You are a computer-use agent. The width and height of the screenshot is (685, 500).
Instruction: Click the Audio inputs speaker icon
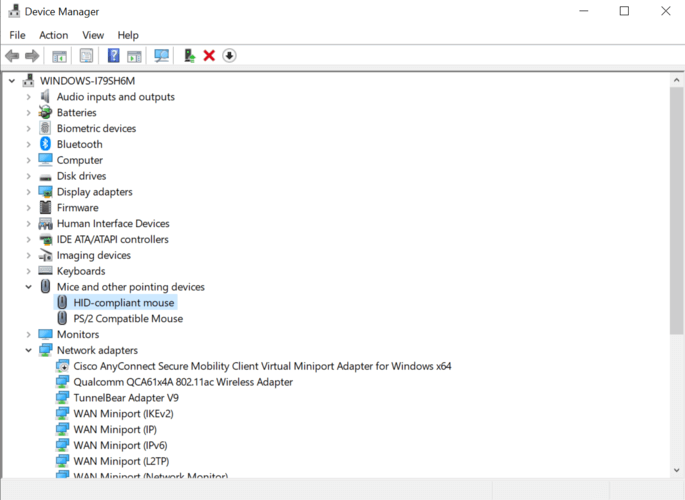[x=45, y=97]
